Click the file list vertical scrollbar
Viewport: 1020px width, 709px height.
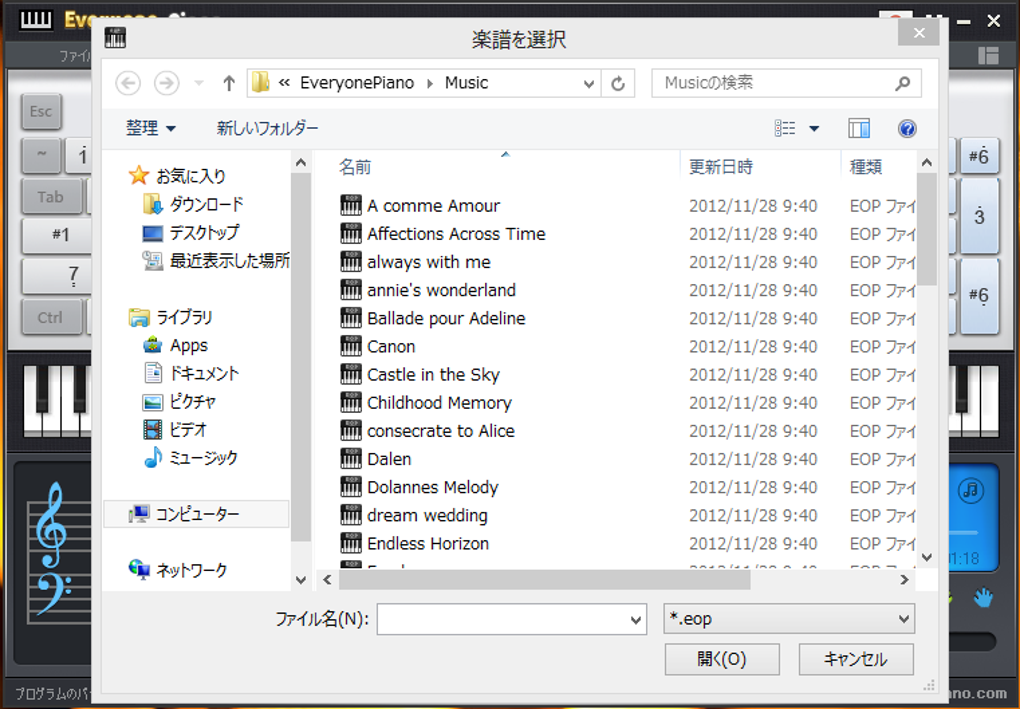927,229
